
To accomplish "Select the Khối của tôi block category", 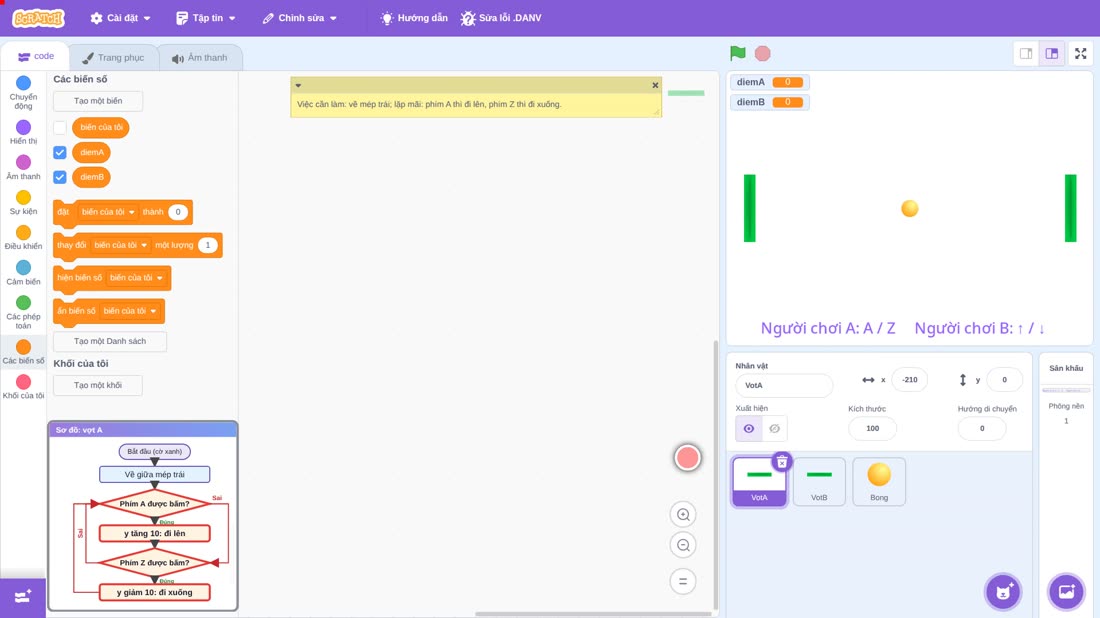I will point(23,387).
